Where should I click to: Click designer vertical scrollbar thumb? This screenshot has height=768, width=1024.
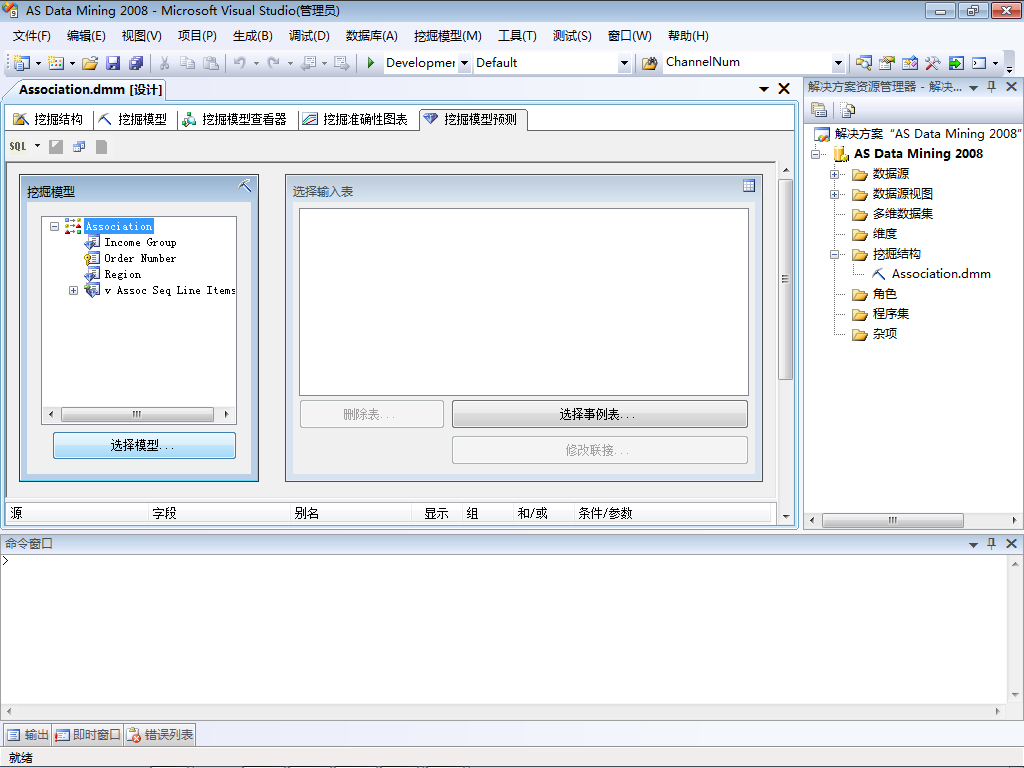pyautogui.click(x=786, y=280)
